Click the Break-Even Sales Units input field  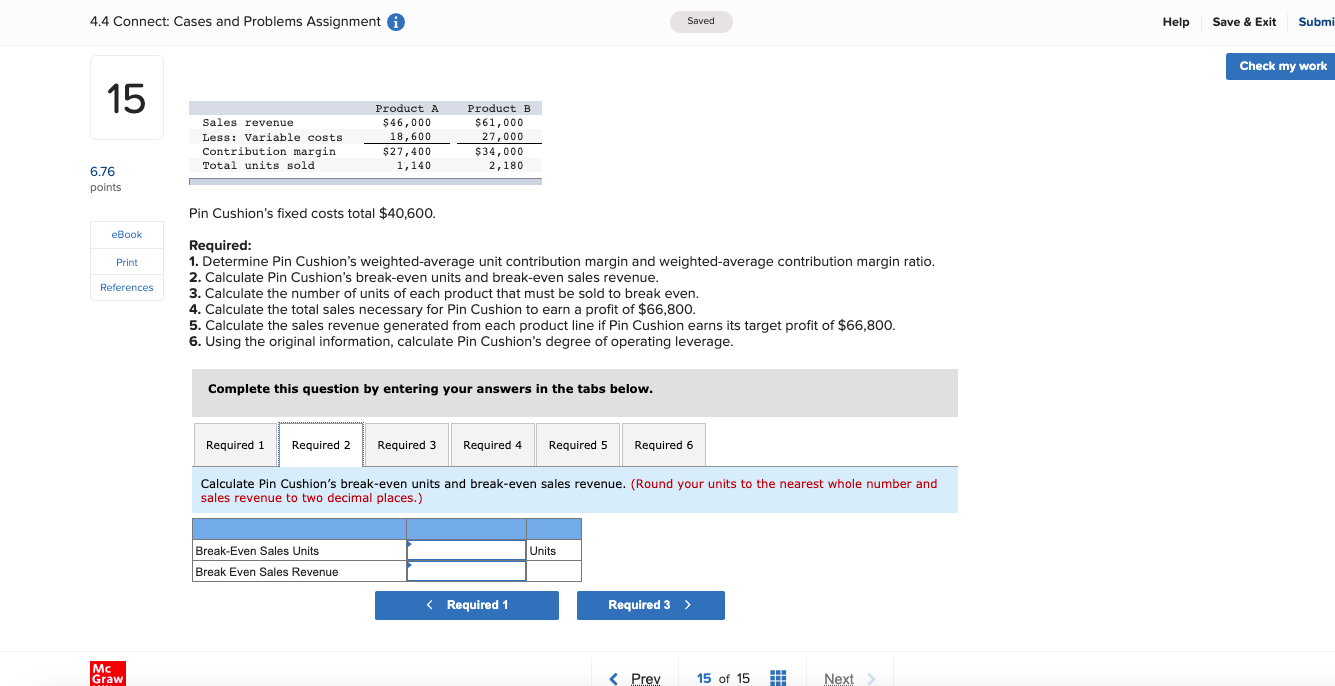466,550
